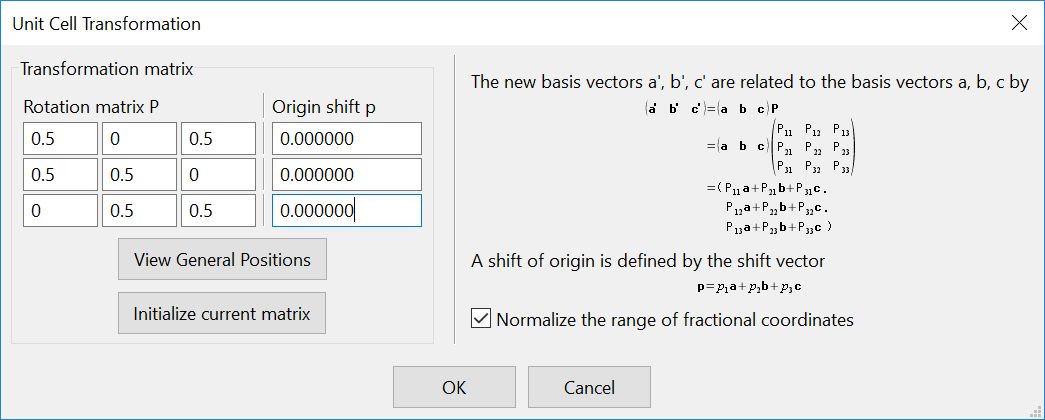
Task: Click the third origin shift p field
Action: click(x=345, y=211)
